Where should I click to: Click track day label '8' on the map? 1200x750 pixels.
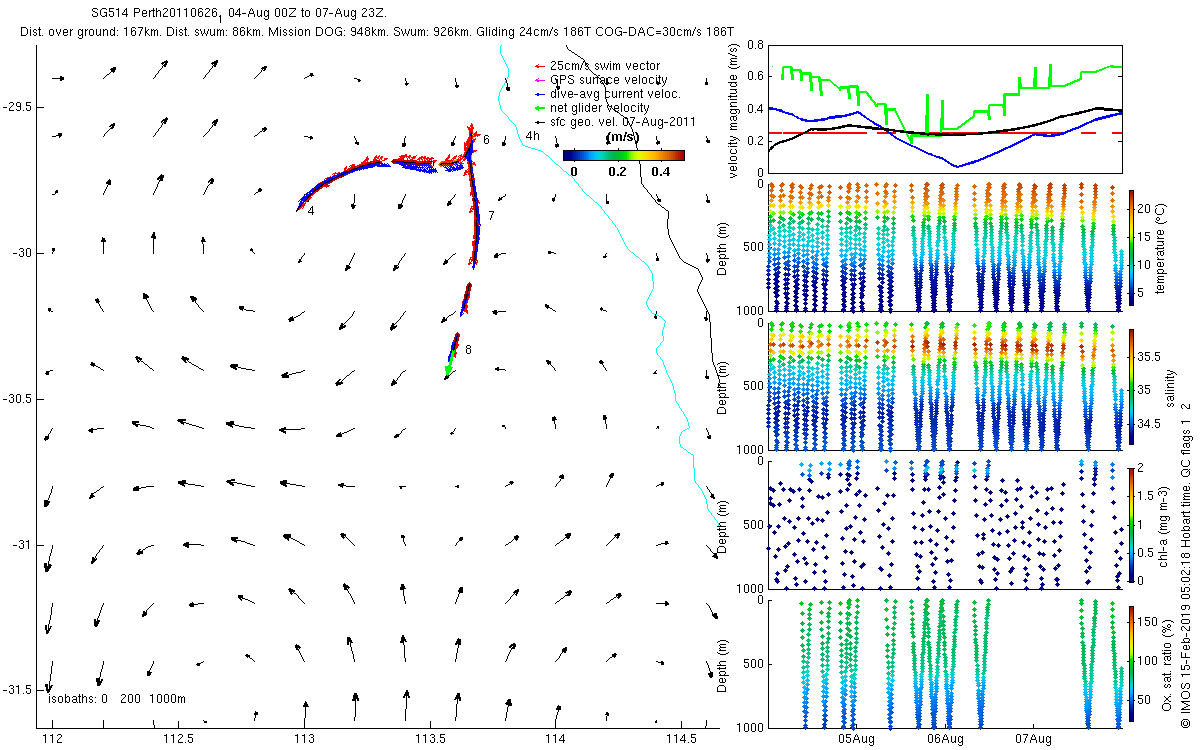468,349
